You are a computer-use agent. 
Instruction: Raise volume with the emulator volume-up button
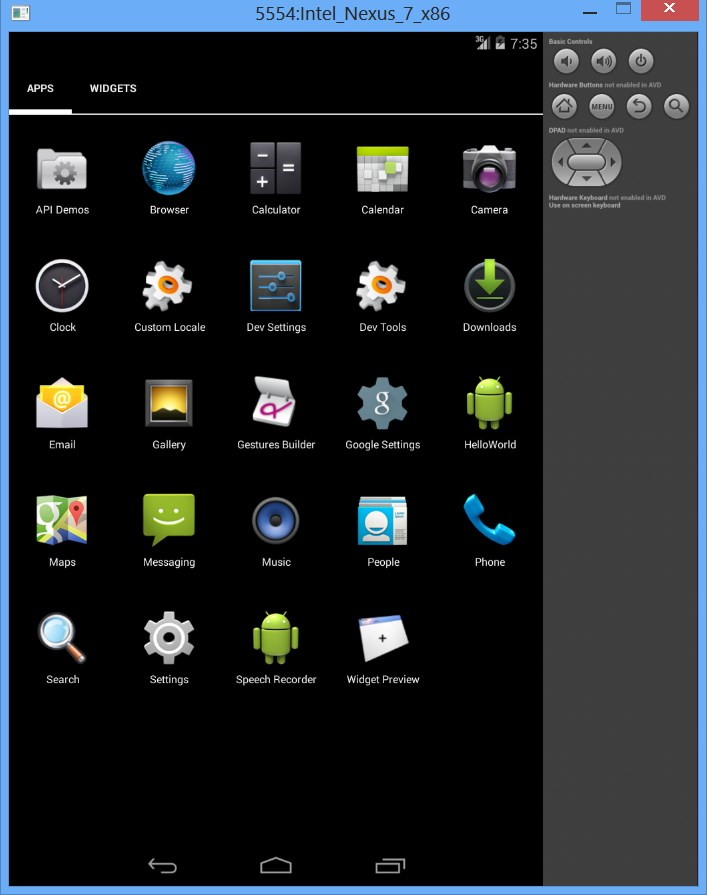(x=604, y=62)
